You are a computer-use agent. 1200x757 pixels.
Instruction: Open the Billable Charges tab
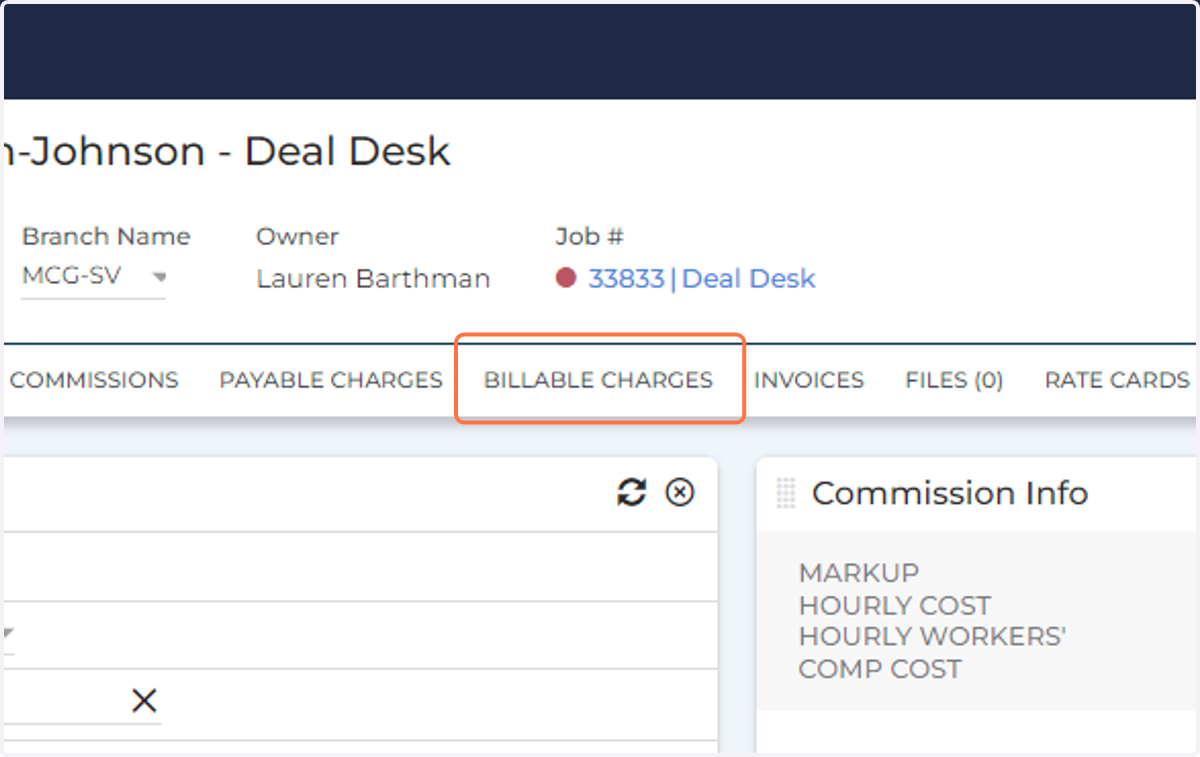point(598,380)
